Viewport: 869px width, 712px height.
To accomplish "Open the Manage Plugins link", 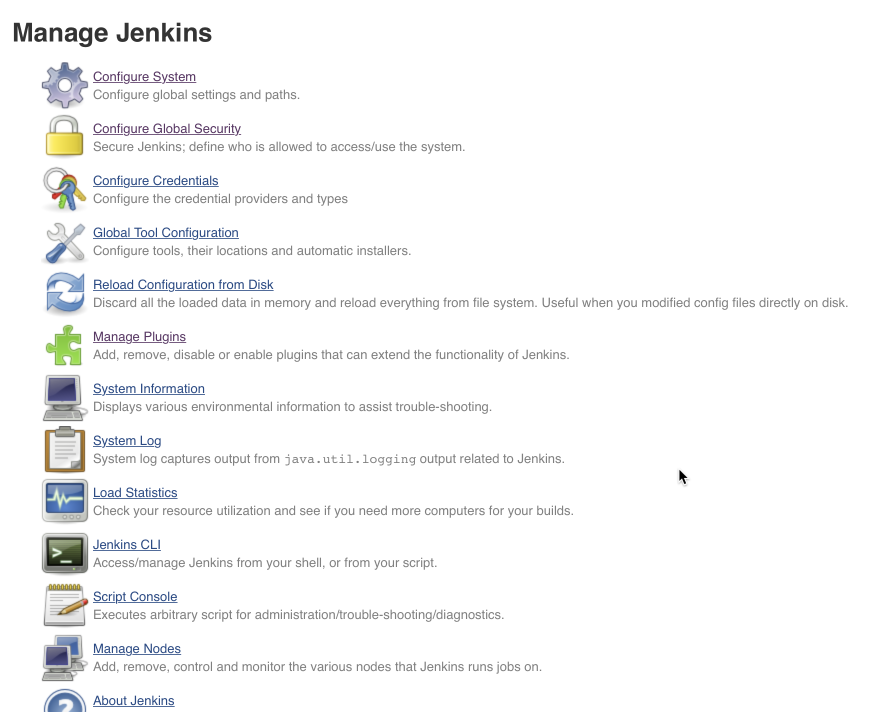I will point(139,337).
